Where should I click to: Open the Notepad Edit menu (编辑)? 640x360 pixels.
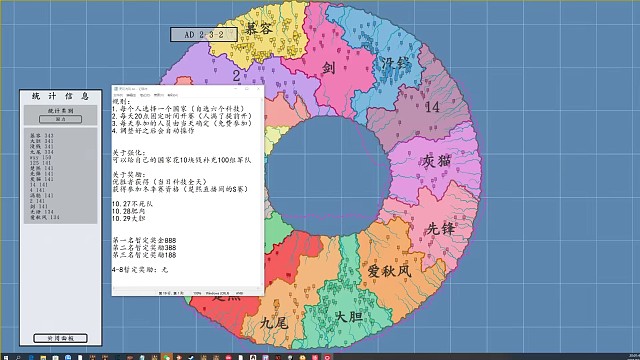pyautogui.click(x=131, y=95)
